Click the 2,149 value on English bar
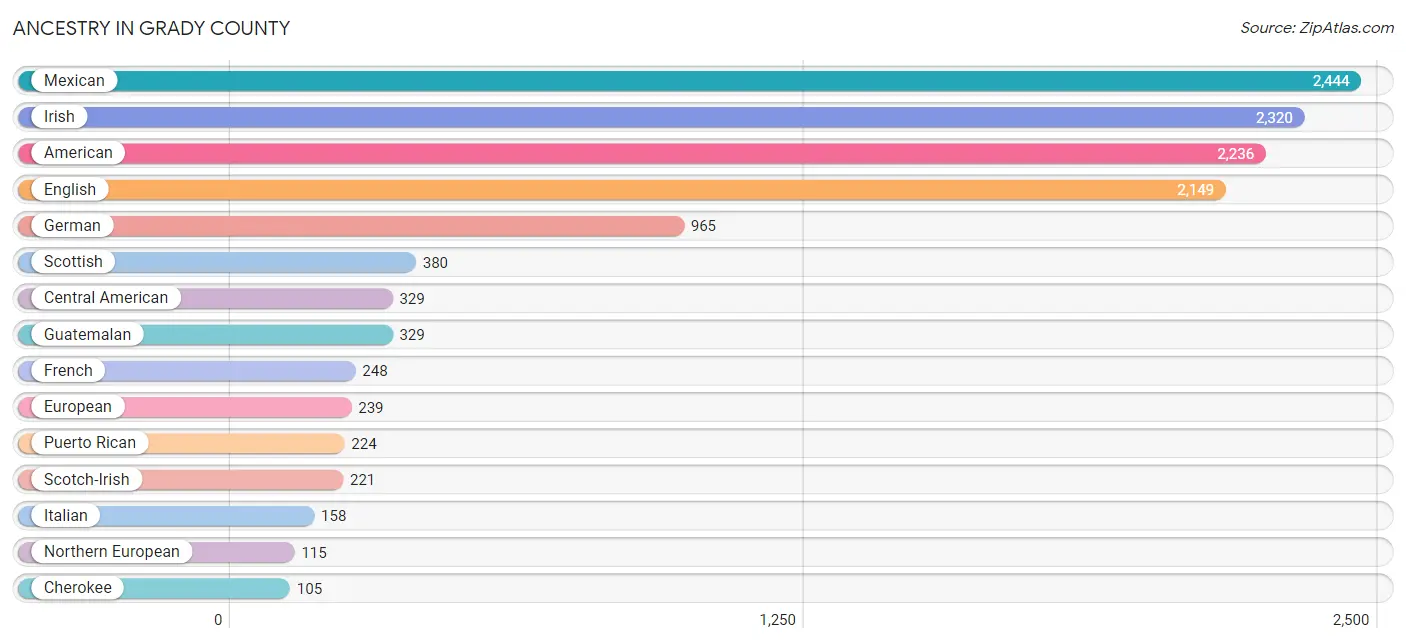 [1195, 190]
